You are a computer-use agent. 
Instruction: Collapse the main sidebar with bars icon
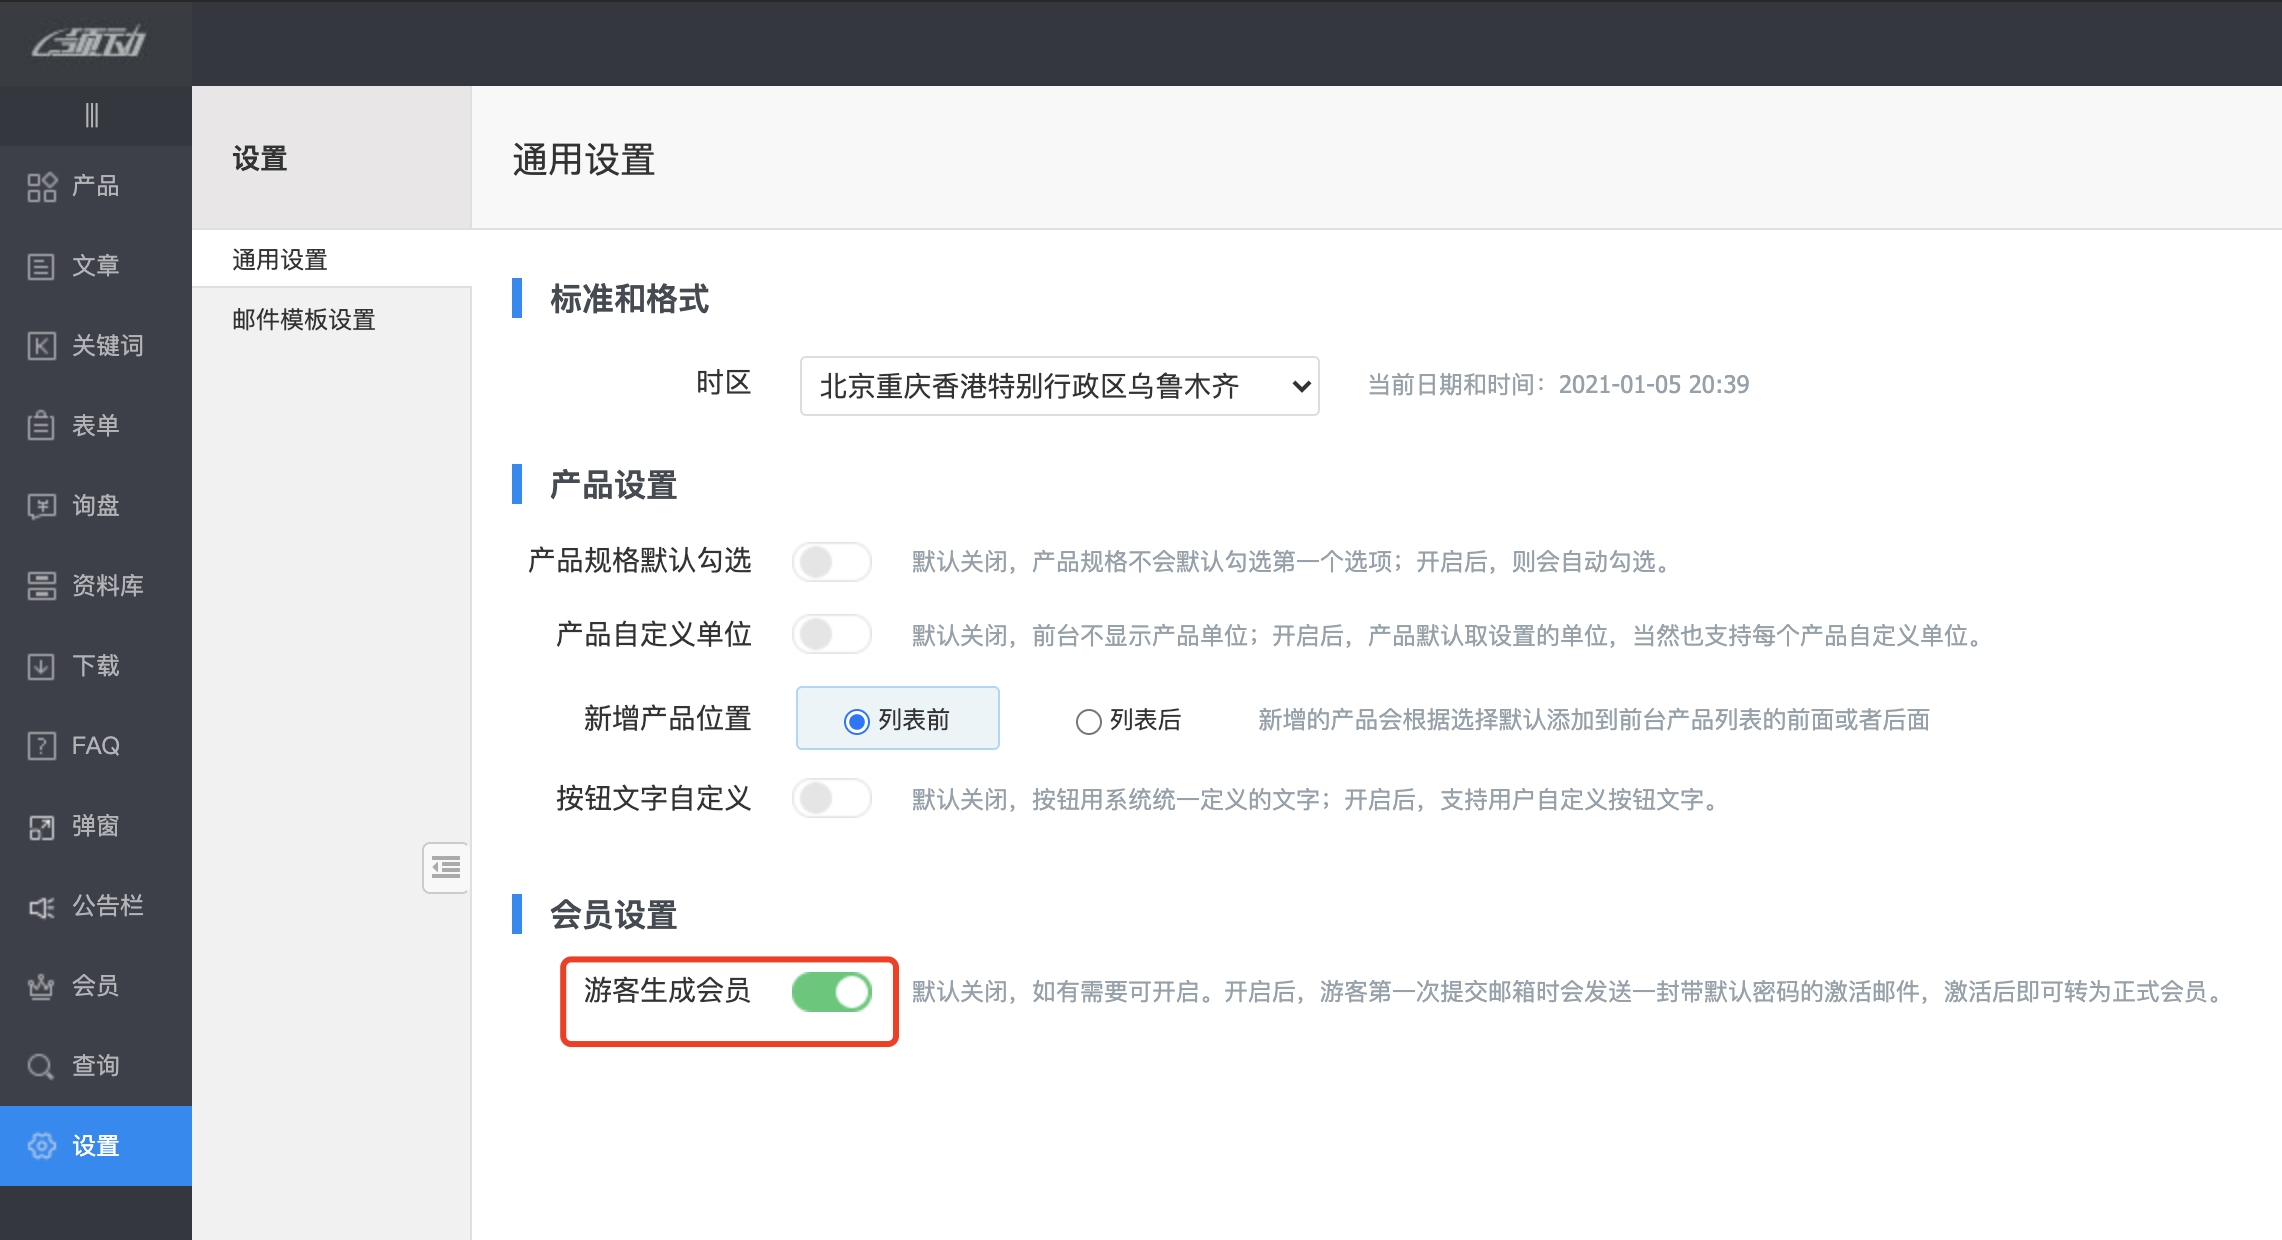pos(92,116)
